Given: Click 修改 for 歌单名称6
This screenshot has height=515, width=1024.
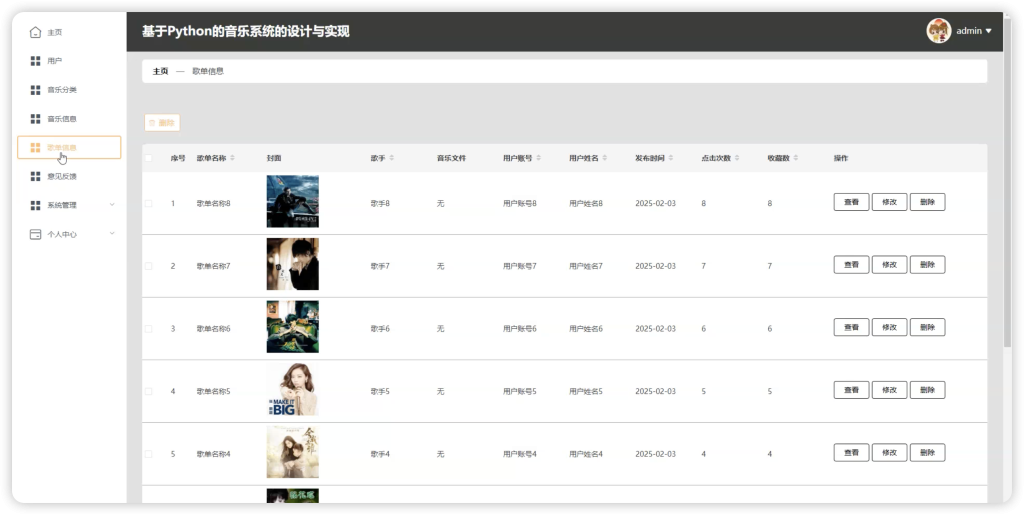Looking at the screenshot, I should [x=889, y=328].
